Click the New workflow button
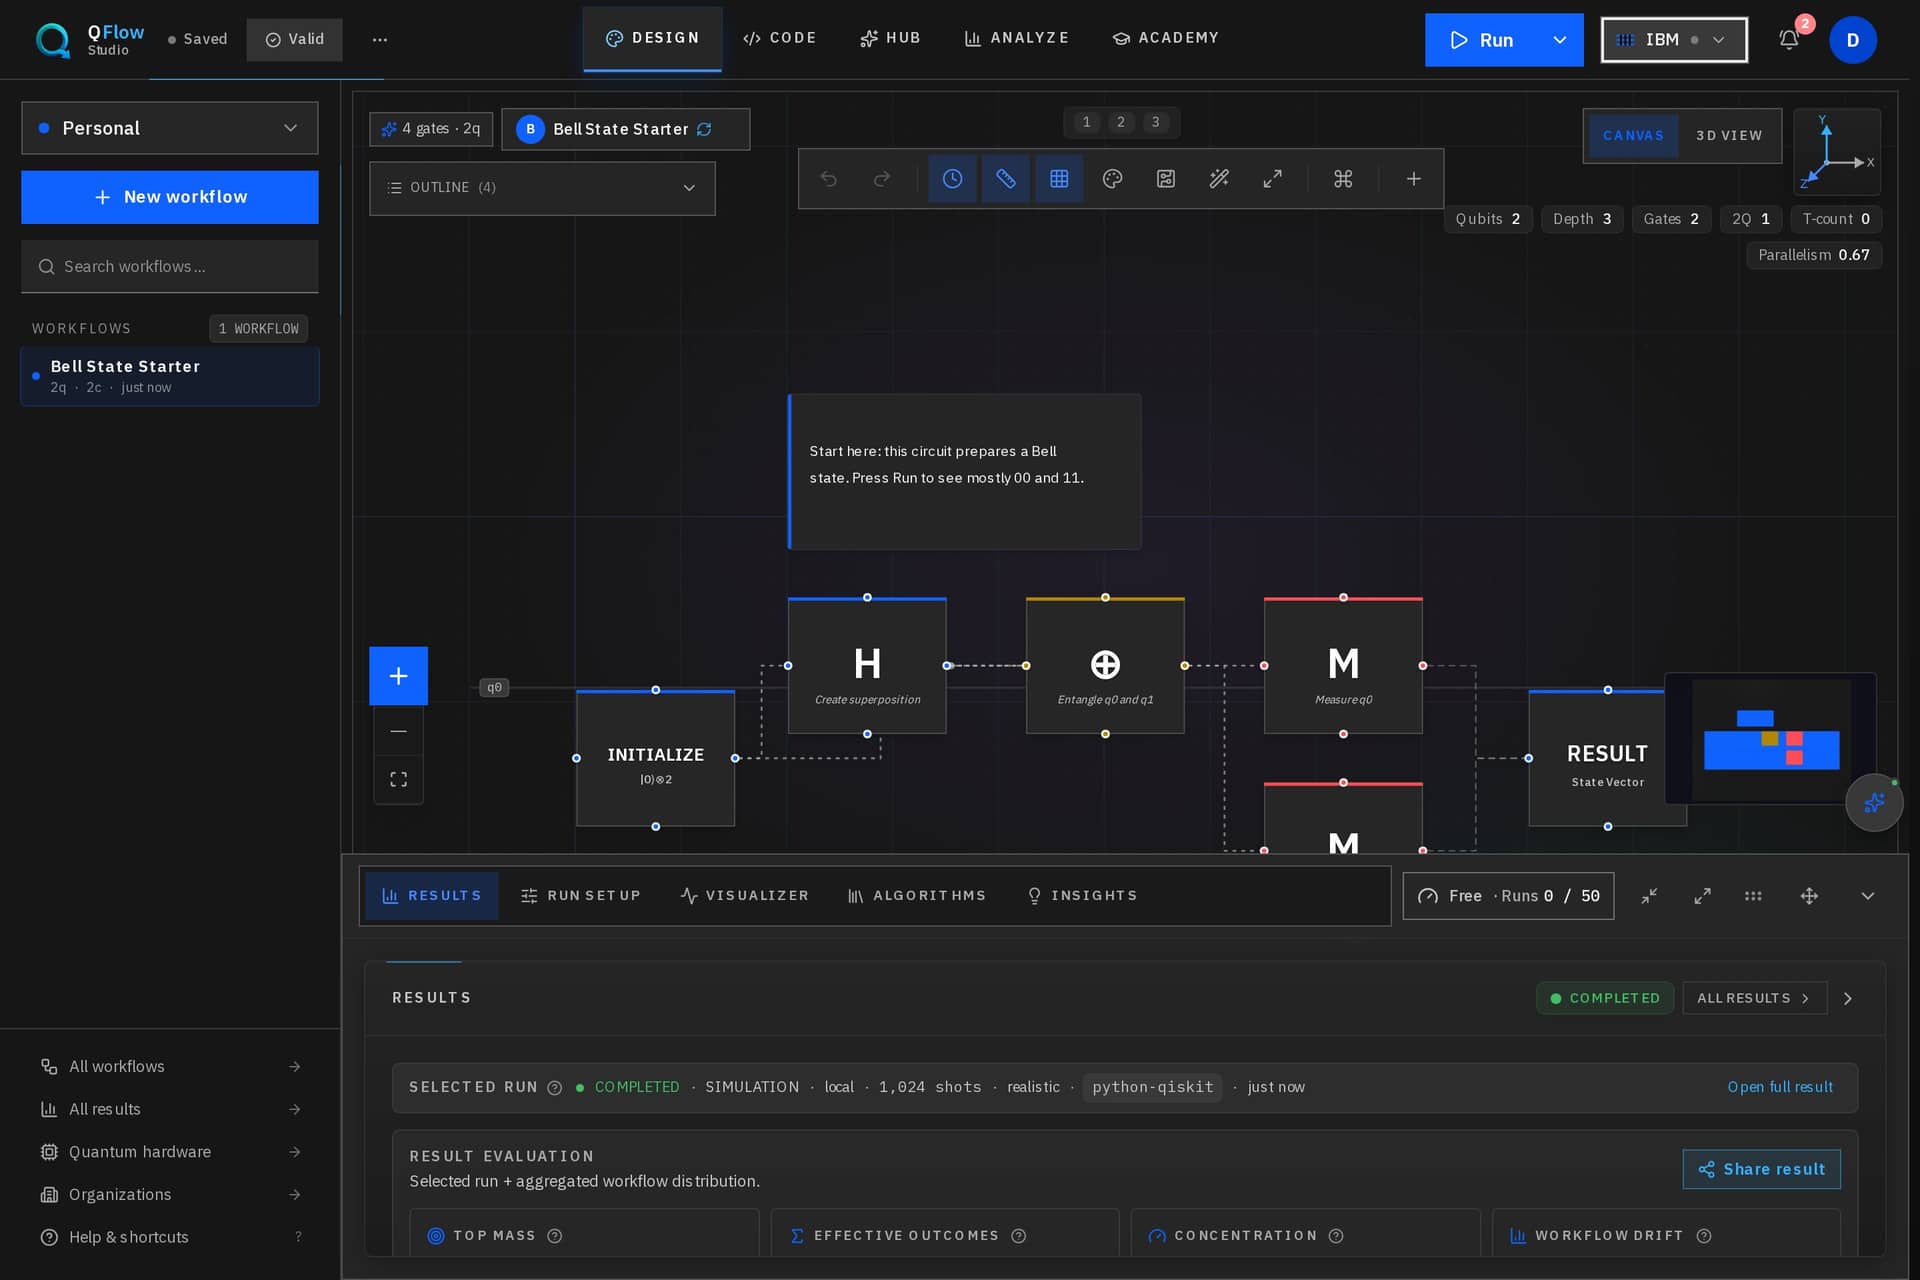 [170, 197]
